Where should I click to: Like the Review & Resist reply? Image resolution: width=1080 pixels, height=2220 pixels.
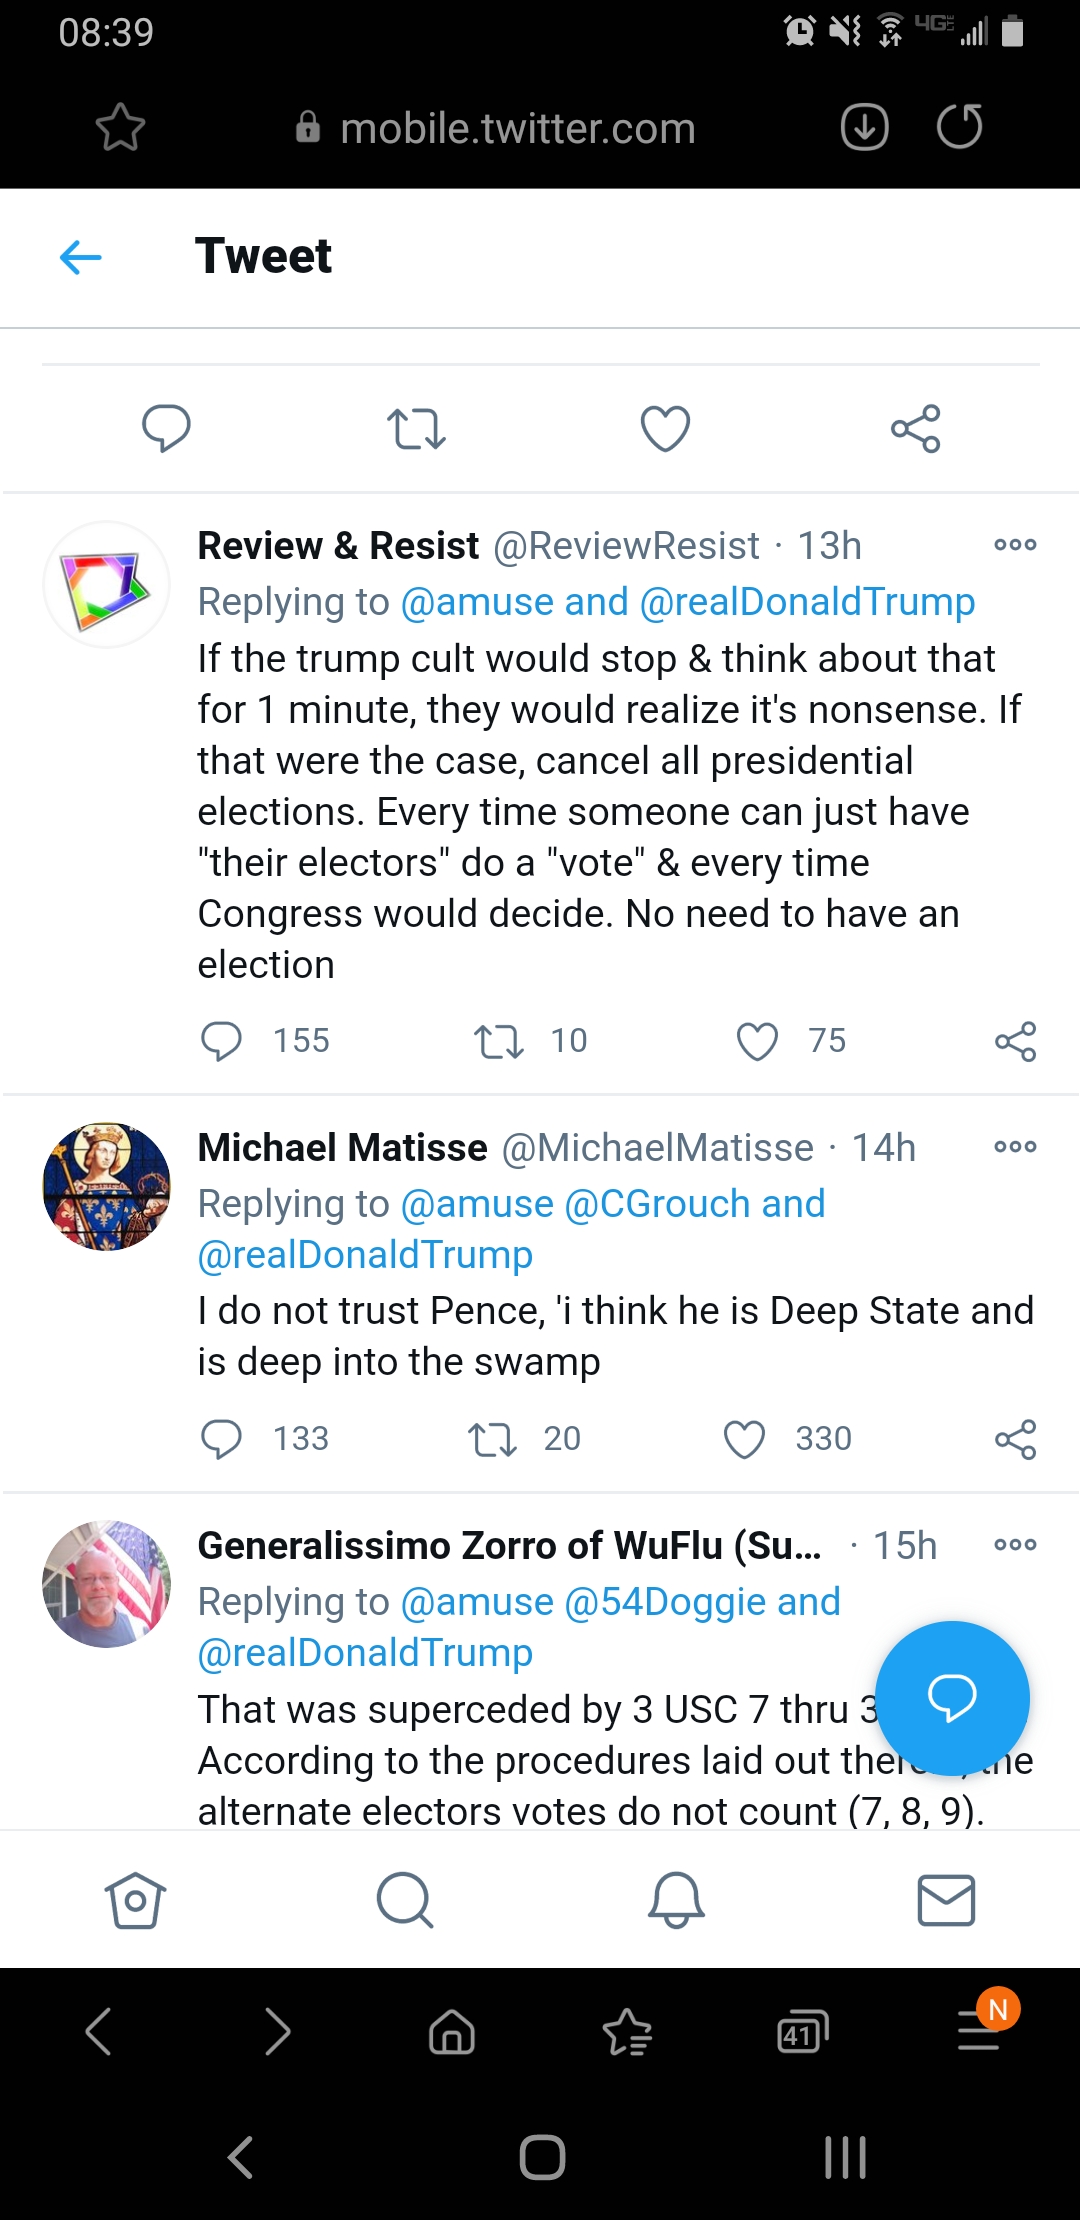(x=757, y=1041)
